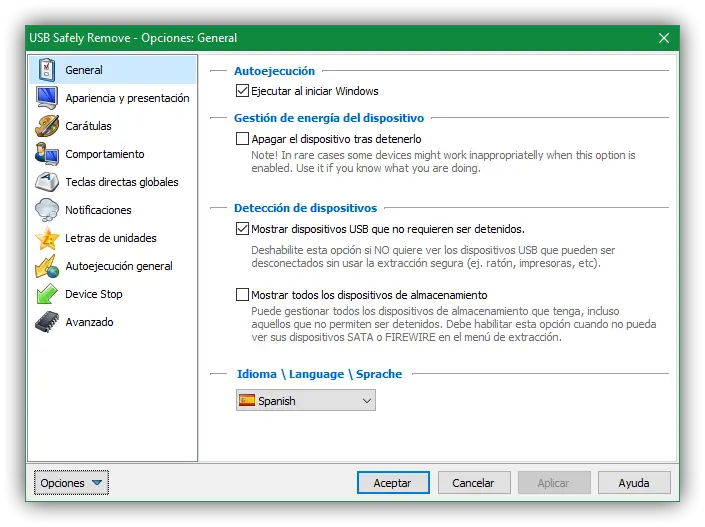
Task: Uncheck Mostrar dispositivos USB que no requieren
Action: (x=242, y=229)
